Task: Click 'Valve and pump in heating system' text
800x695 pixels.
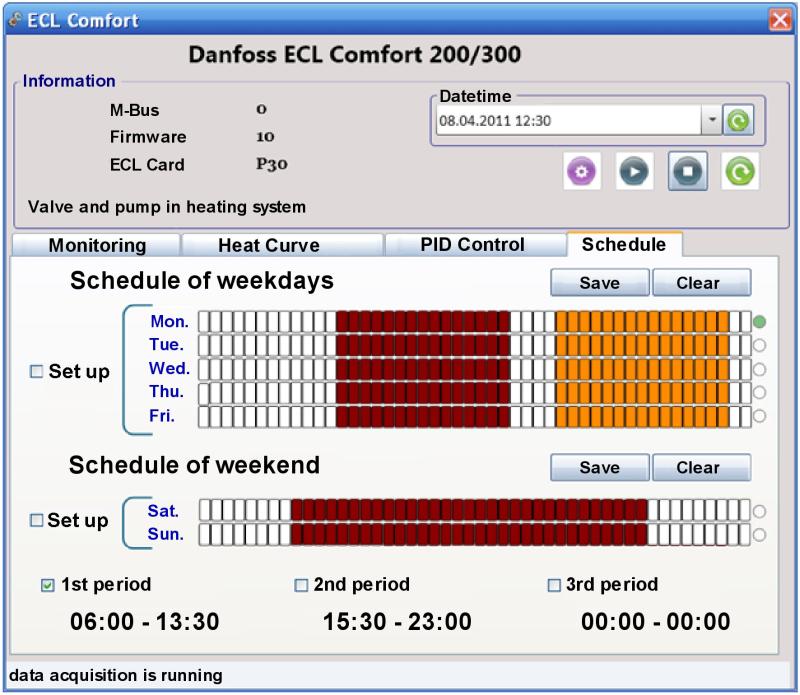Action: [167, 207]
